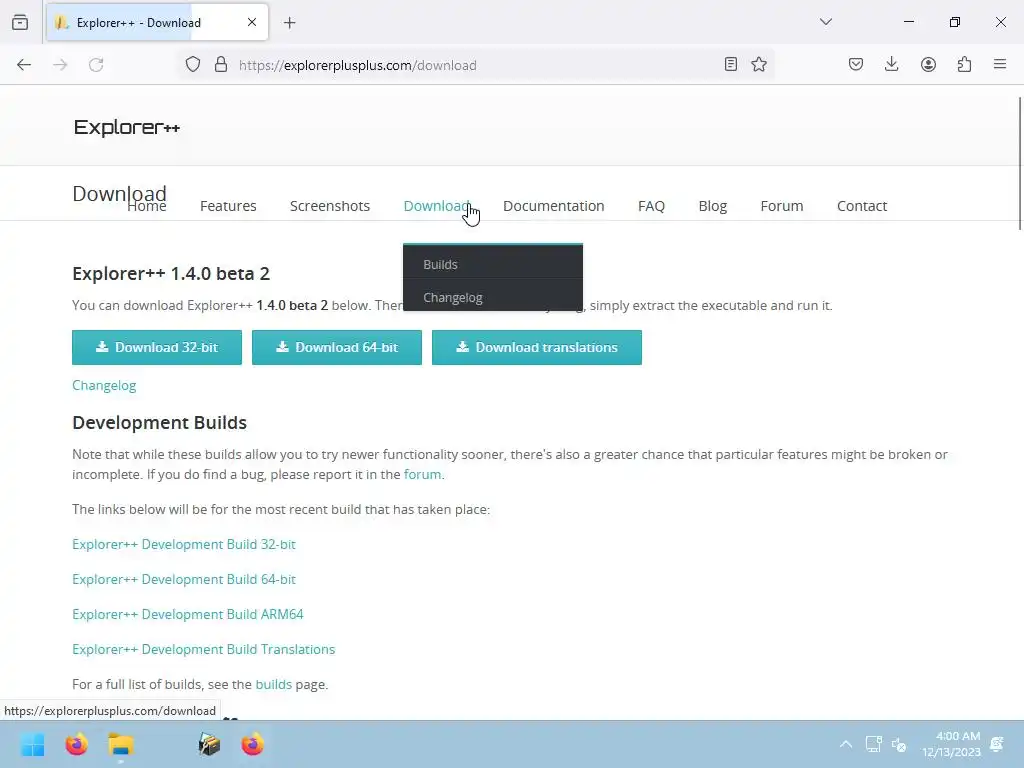Viewport: 1024px width, 768px height.
Task: Toggle reader view icon
Action: [x=731, y=64]
